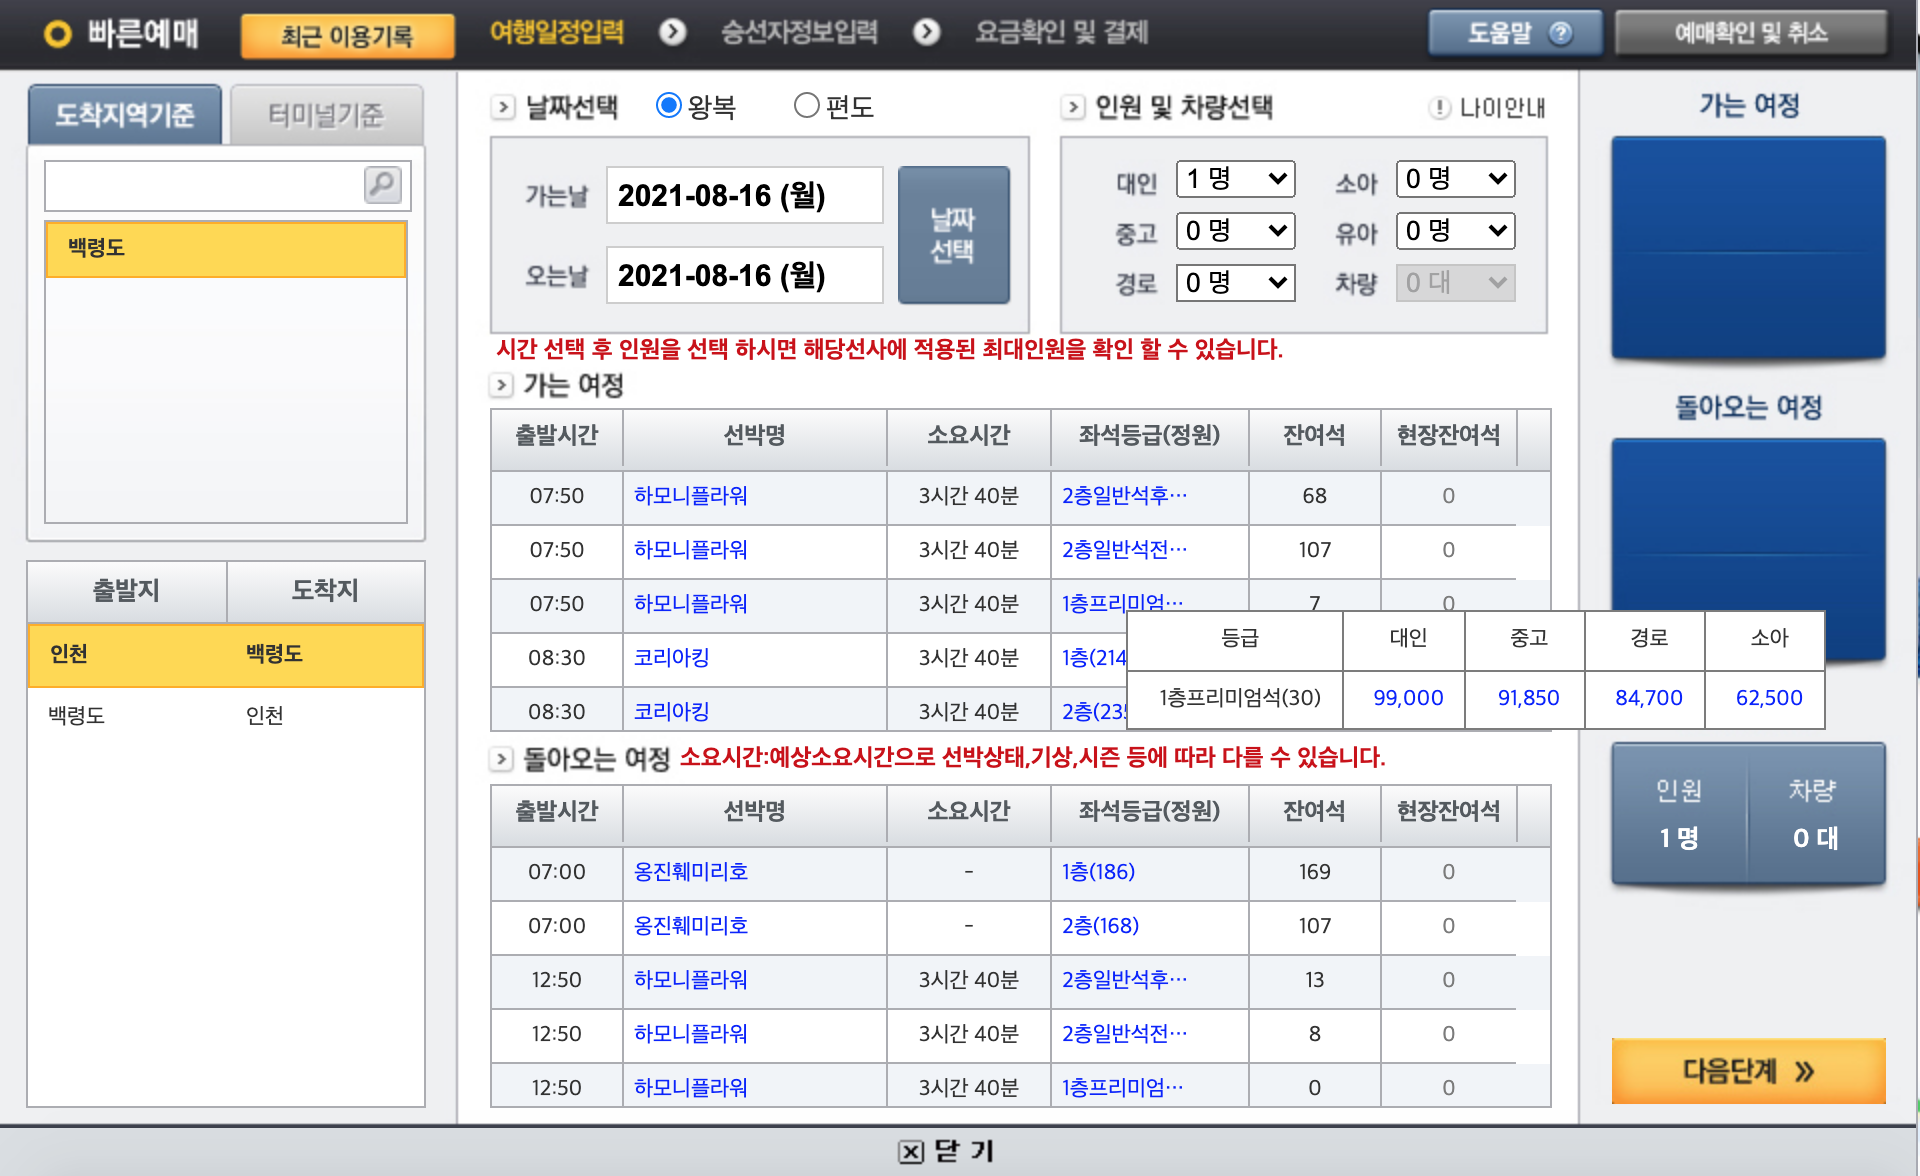Click the 닫기 close label

coord(965,1151)
